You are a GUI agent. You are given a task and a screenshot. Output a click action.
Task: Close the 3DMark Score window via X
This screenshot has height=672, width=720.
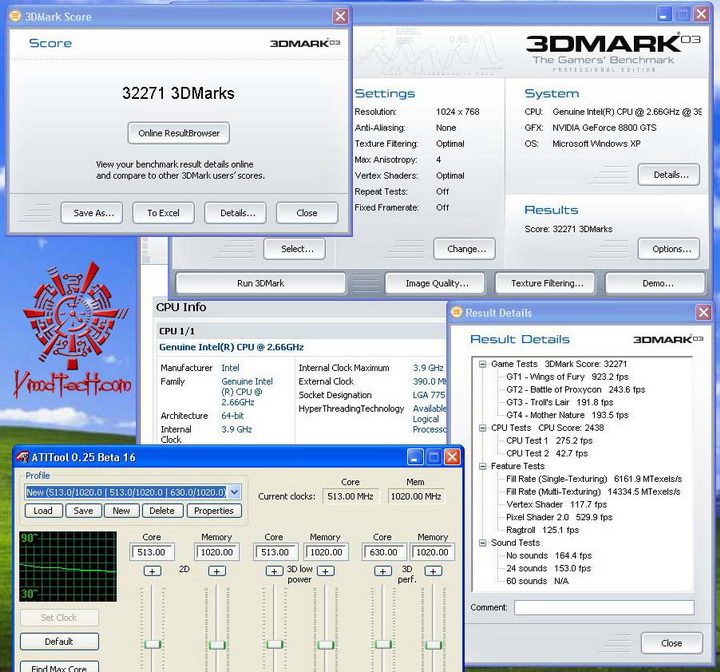[340, 17]
